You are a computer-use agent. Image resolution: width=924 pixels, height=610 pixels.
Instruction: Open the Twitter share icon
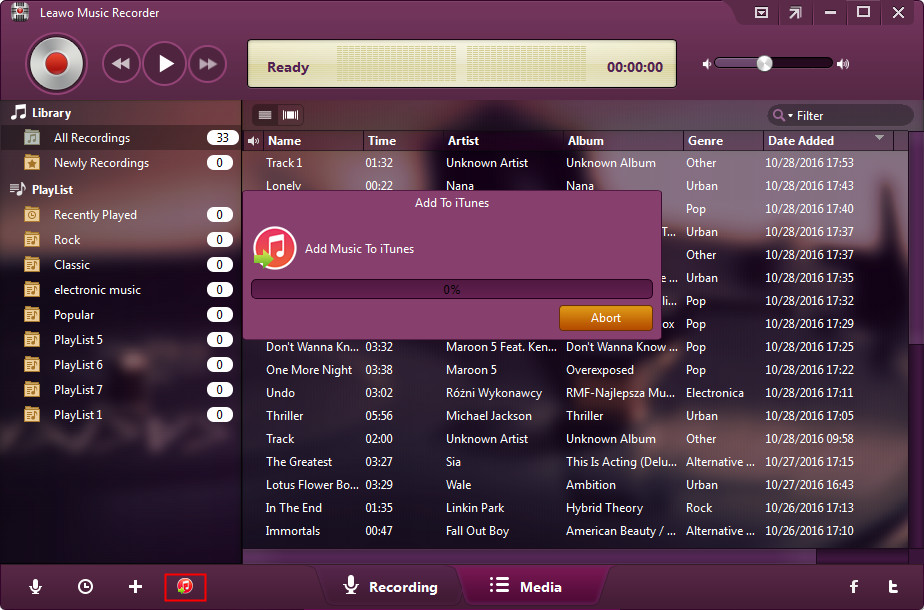pos(893,587)
